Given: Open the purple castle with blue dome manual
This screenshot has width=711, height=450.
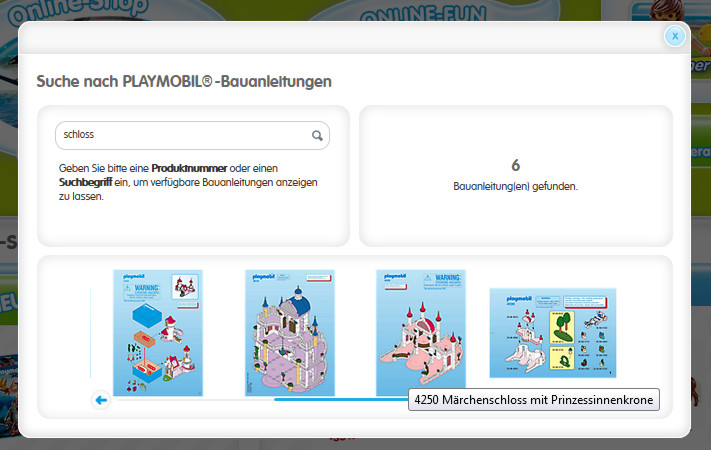Looking at the screenshot, I should (x=289, y=332).
